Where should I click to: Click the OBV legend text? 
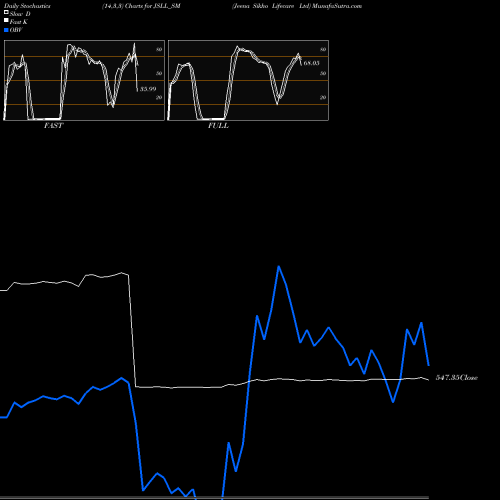click(16, 30)
